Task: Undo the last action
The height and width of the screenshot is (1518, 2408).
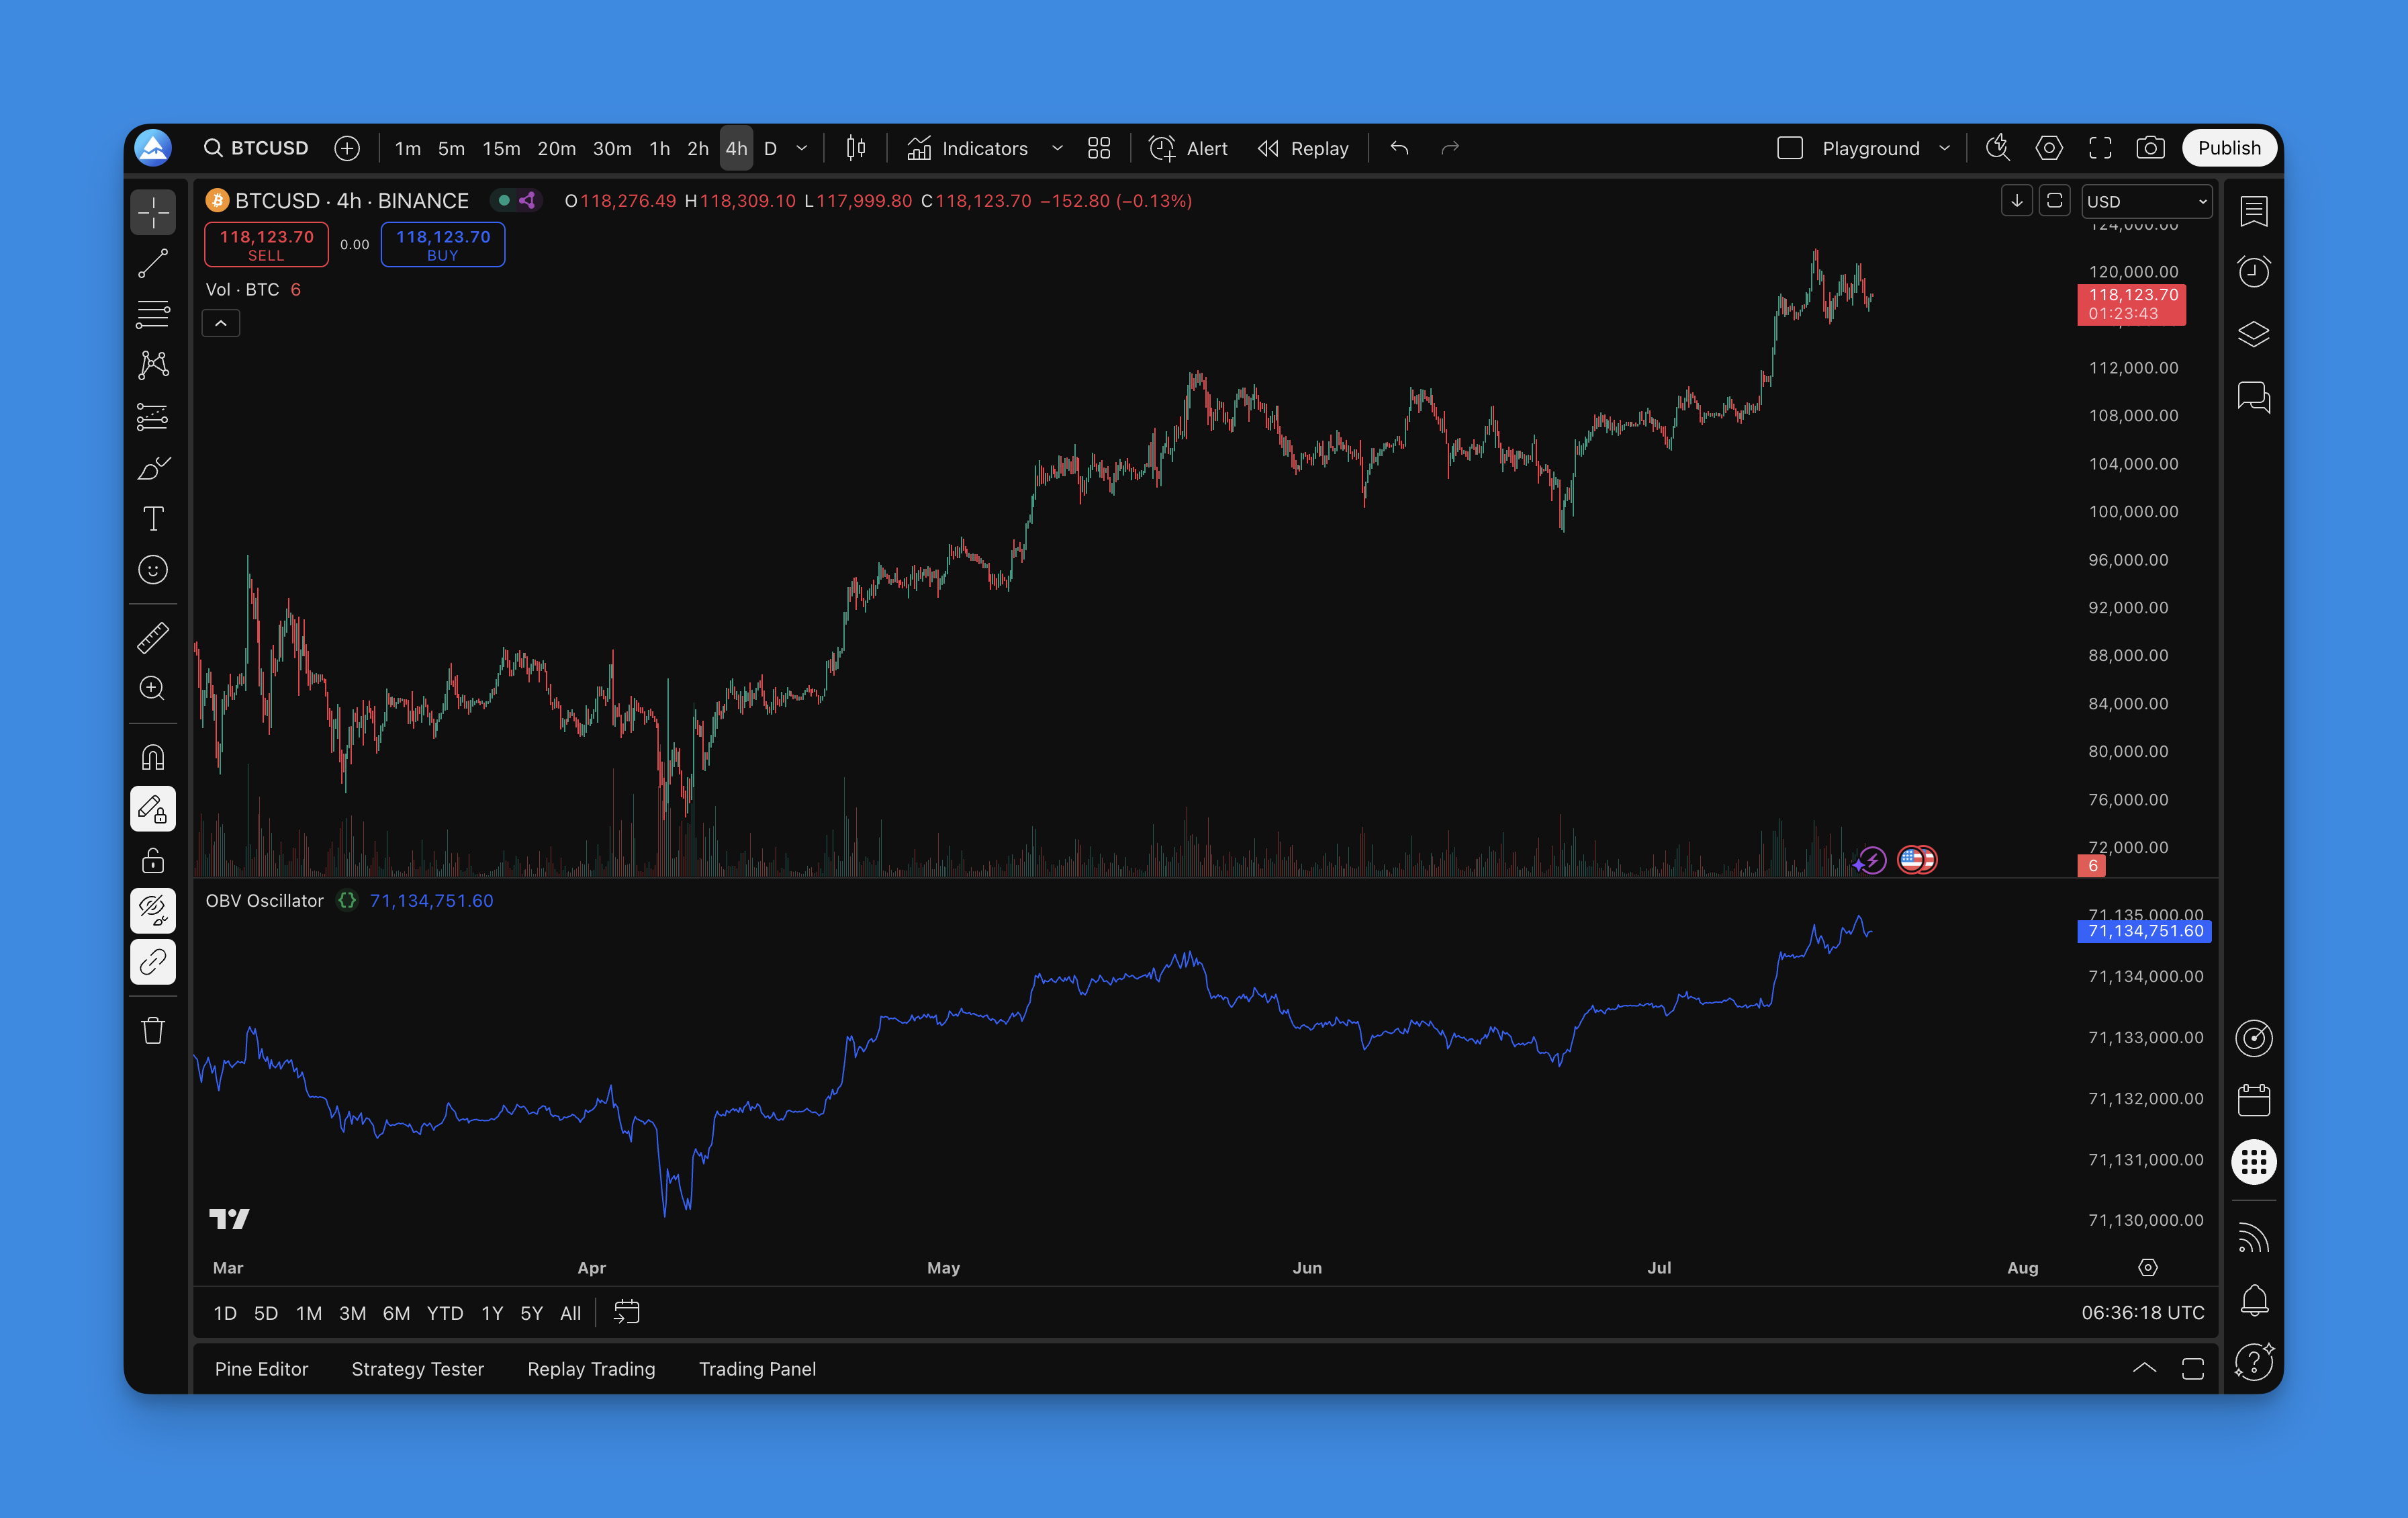Action: 1399,148
